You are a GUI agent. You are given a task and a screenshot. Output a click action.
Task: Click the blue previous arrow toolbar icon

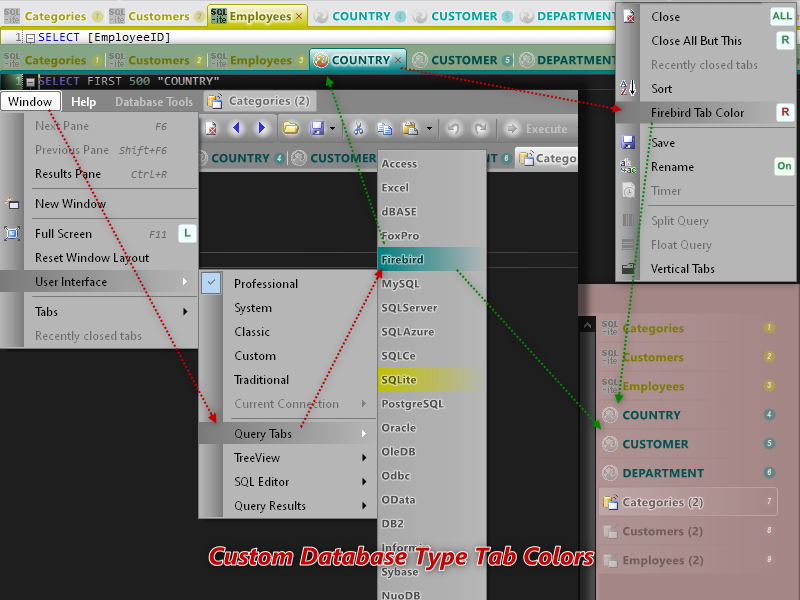(236, 128)
